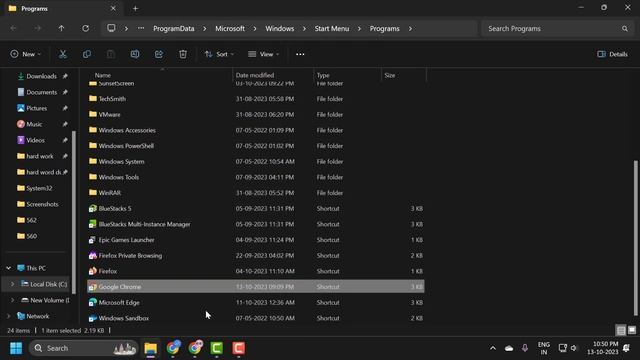
Task: Click the OneDrive cloud tray icon
Action: coord(509,348)
